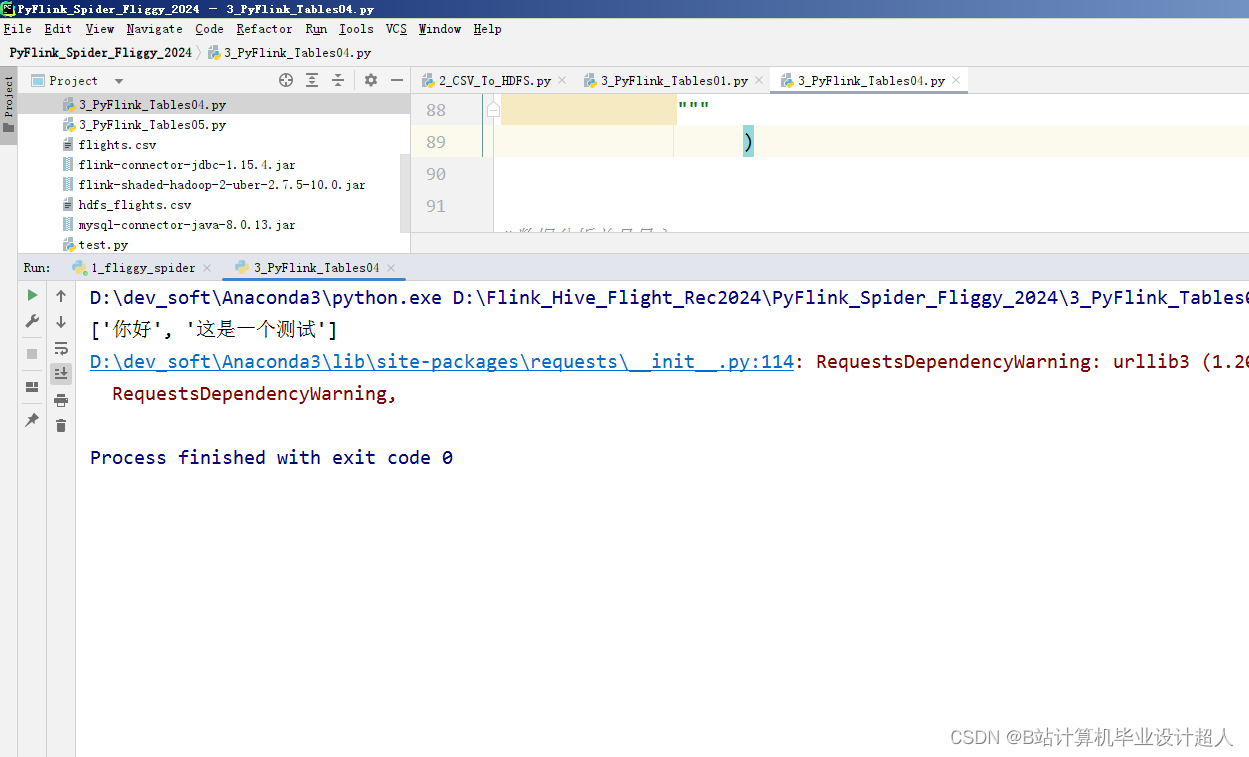This screenshot has height=757, width=1249.
Task: Open run configuration wrench settings
Action: pos(32,322)
